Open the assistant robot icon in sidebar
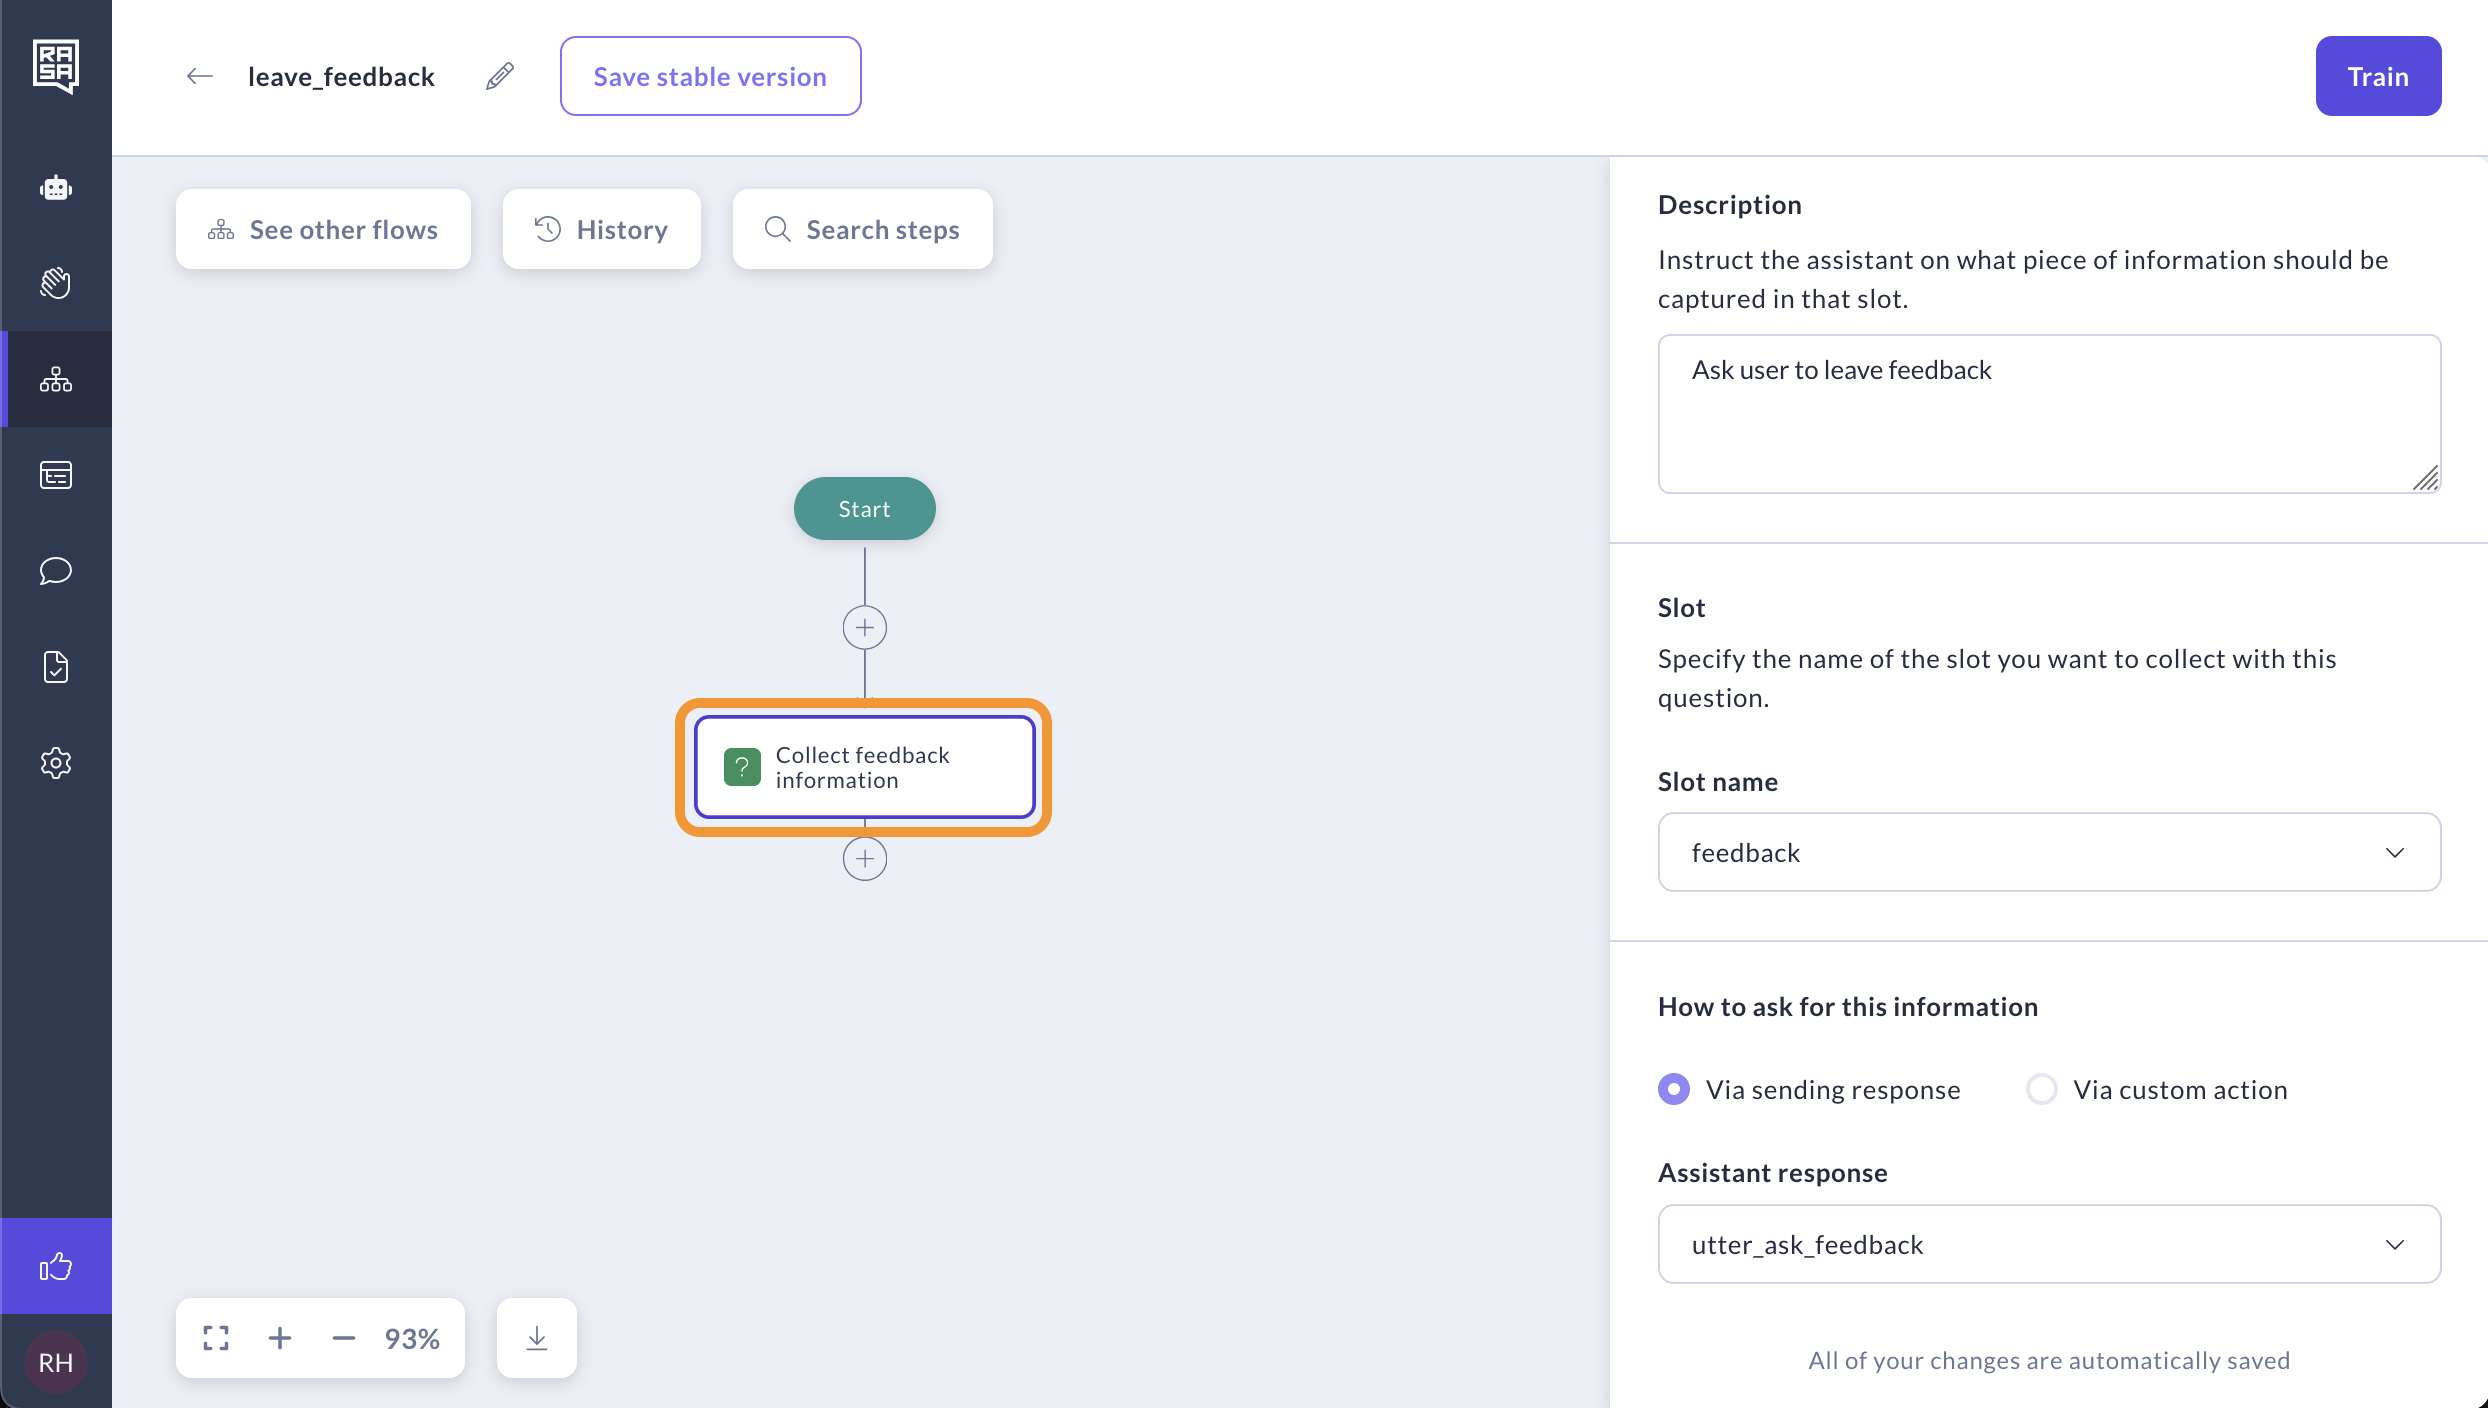Viewport: 2488px width, 1408px height. 56,187
